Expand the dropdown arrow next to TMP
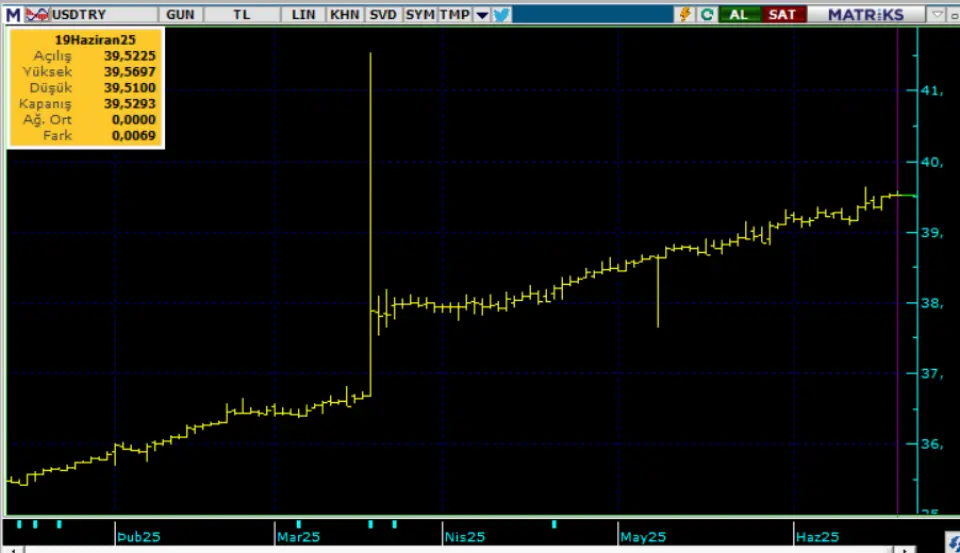 coord(482,15)
